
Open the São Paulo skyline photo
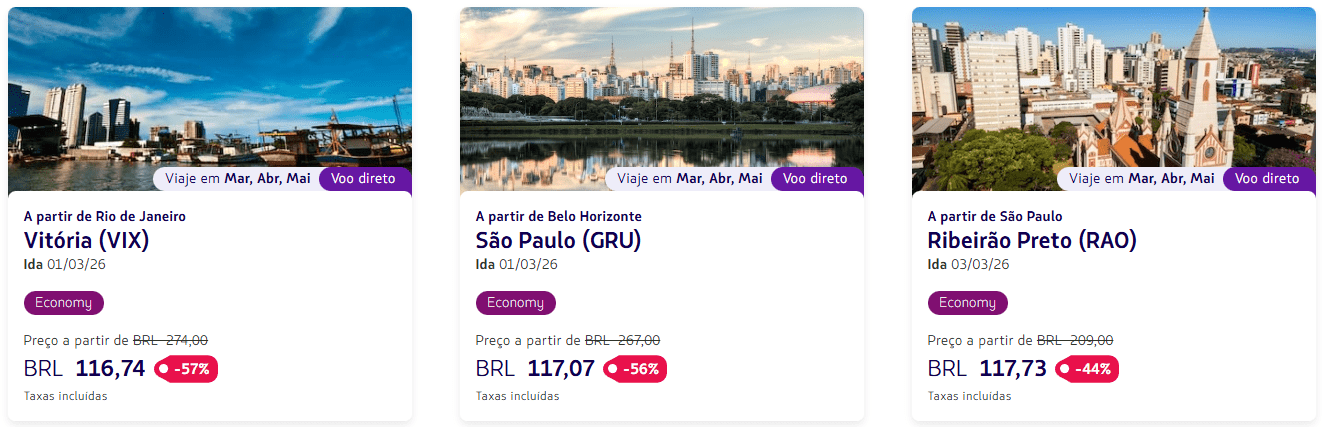[661, 90]
